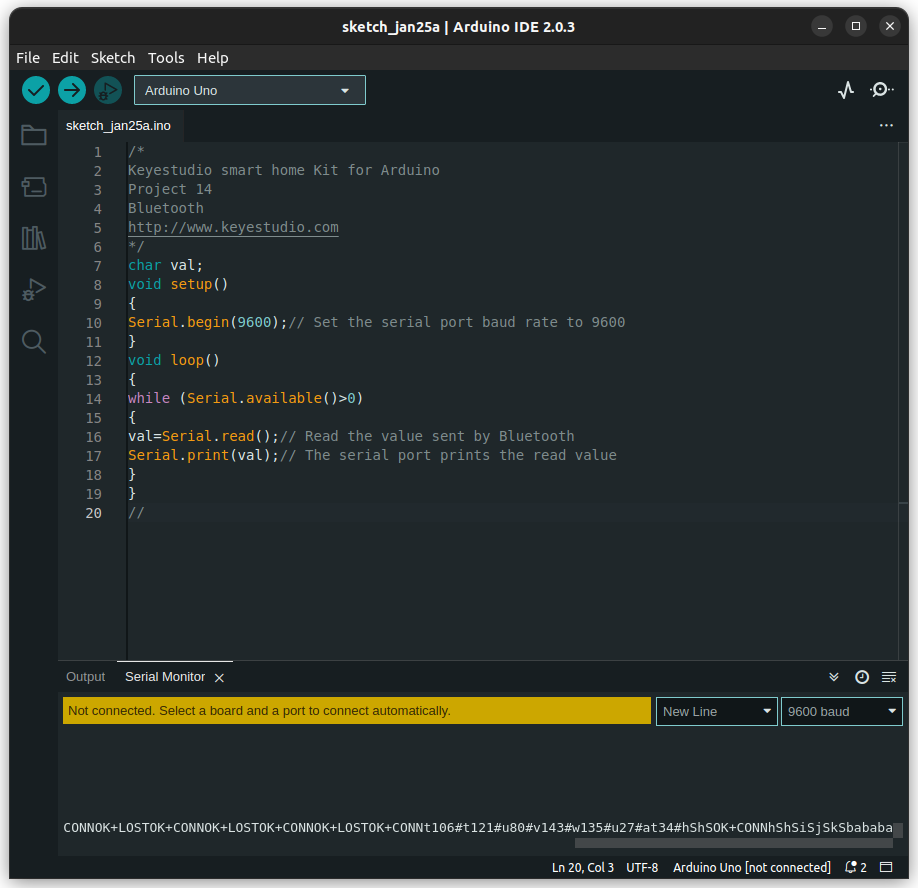Toggle autoscroll in Serial Monitor
Image resolution: width=918 pixels, height=888 pixels.
(834, 677)
